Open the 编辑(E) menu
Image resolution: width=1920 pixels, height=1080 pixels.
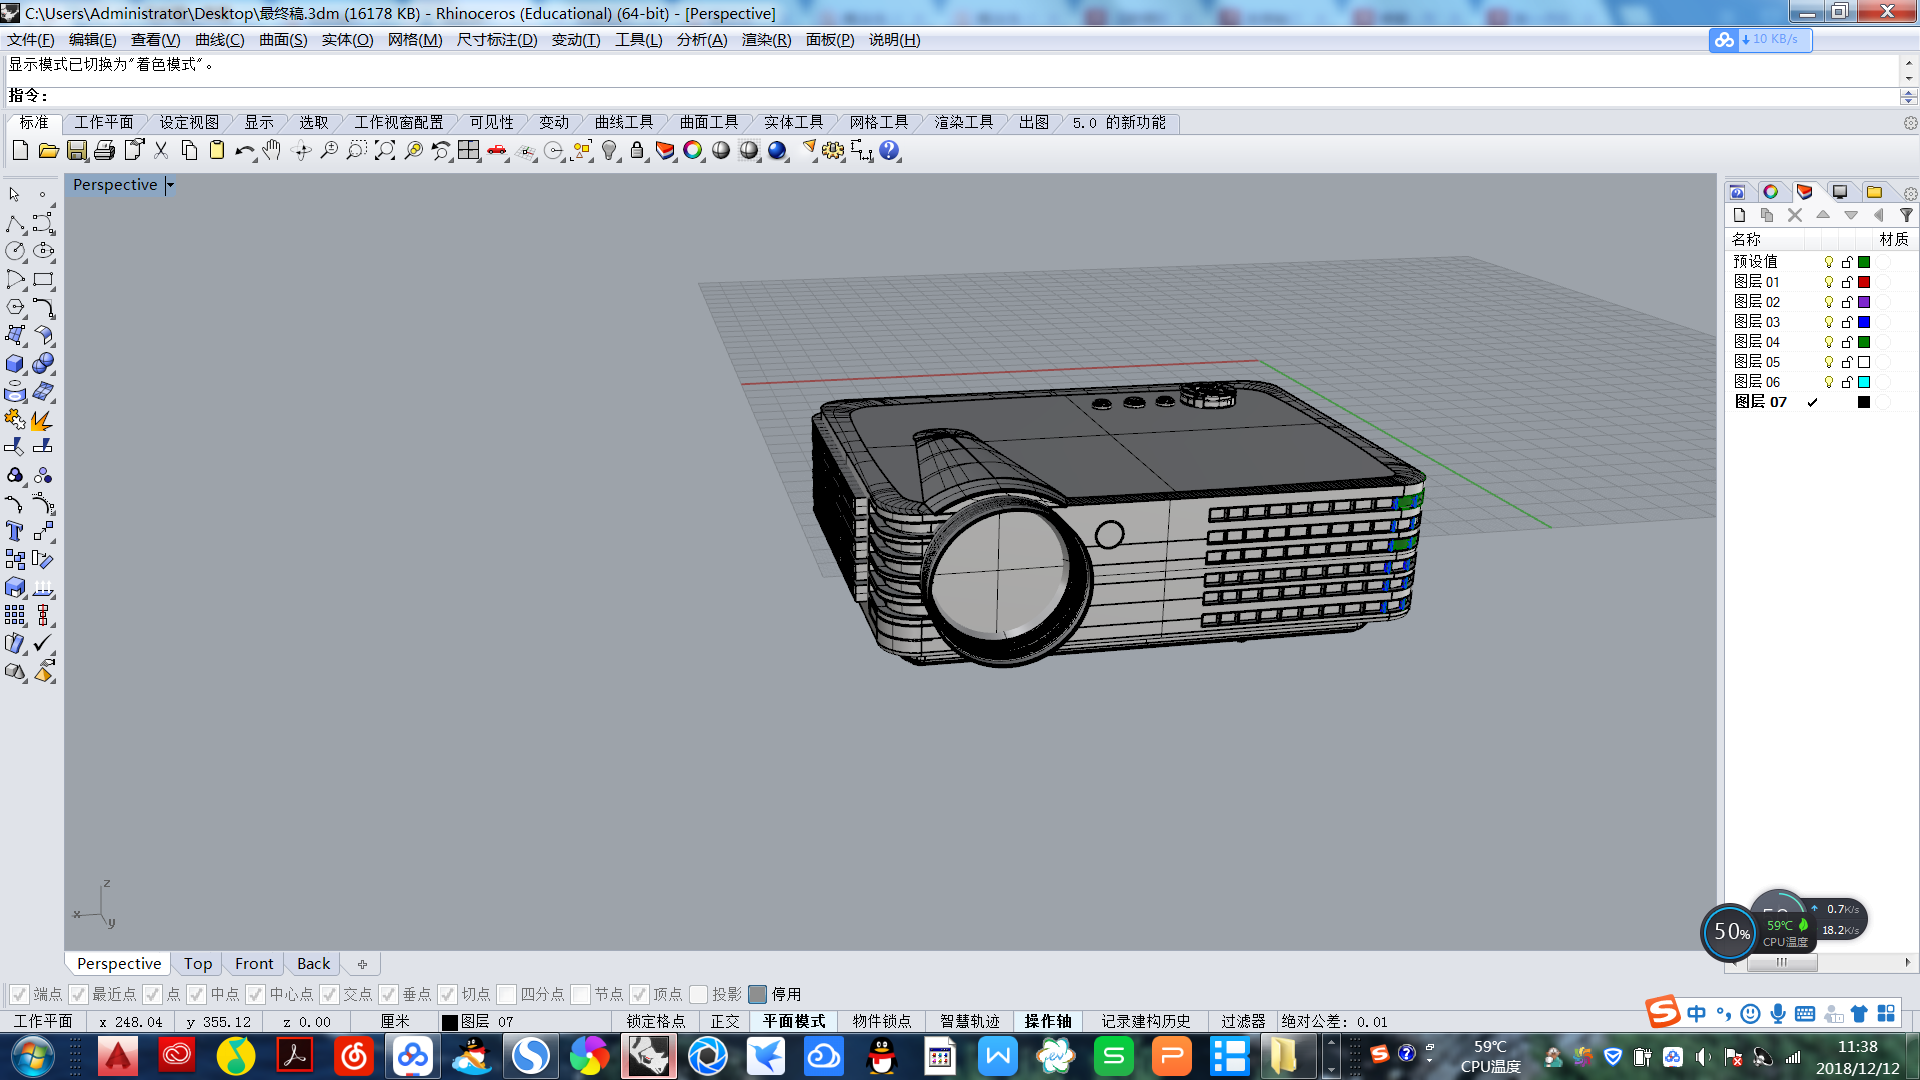(92, 40)
